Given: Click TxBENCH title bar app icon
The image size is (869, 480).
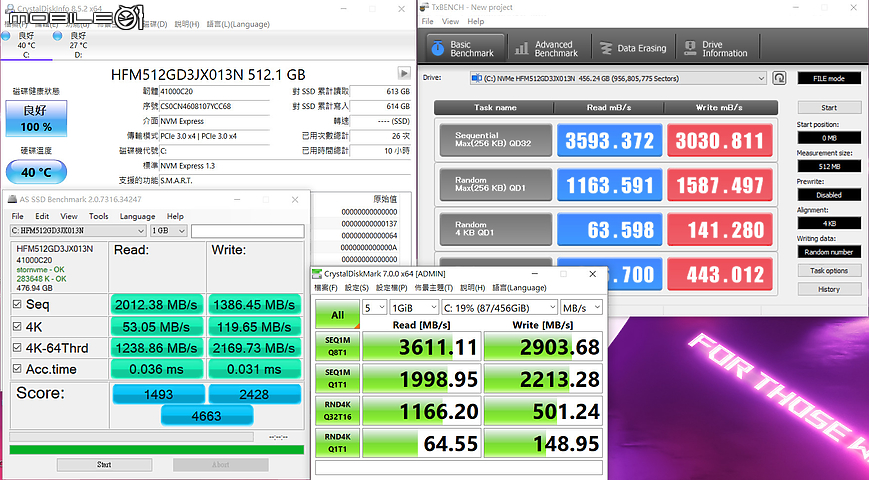Looking at the screenshot, I should tap(425, 7).
